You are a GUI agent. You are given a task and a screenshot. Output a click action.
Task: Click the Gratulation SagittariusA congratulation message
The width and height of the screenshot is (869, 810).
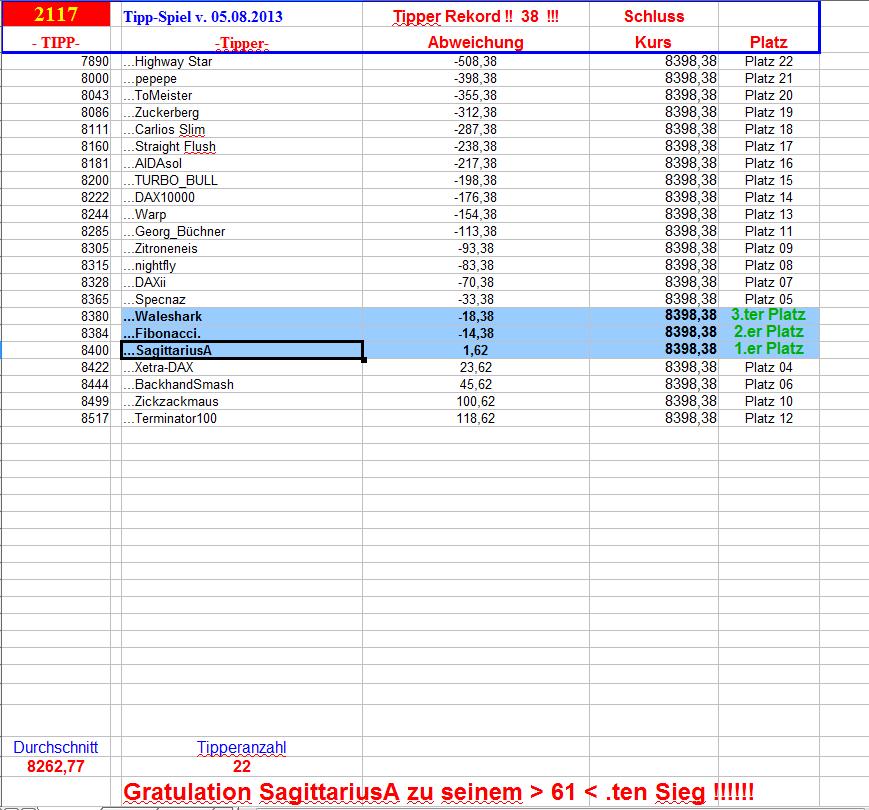tap(440, 789)
